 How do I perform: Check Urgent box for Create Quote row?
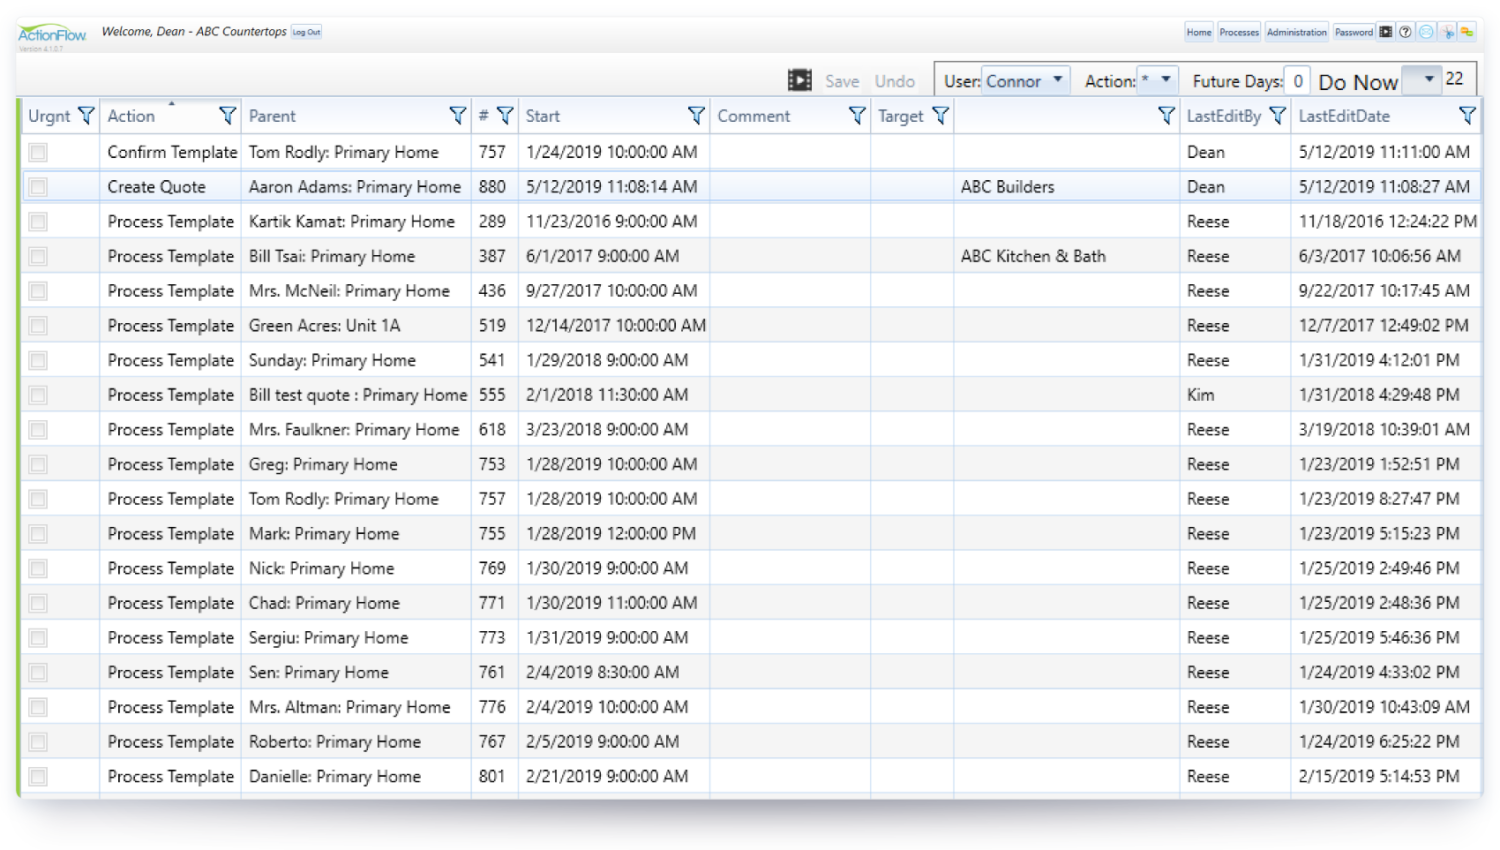pyautogui.click(x=38, y=187)
